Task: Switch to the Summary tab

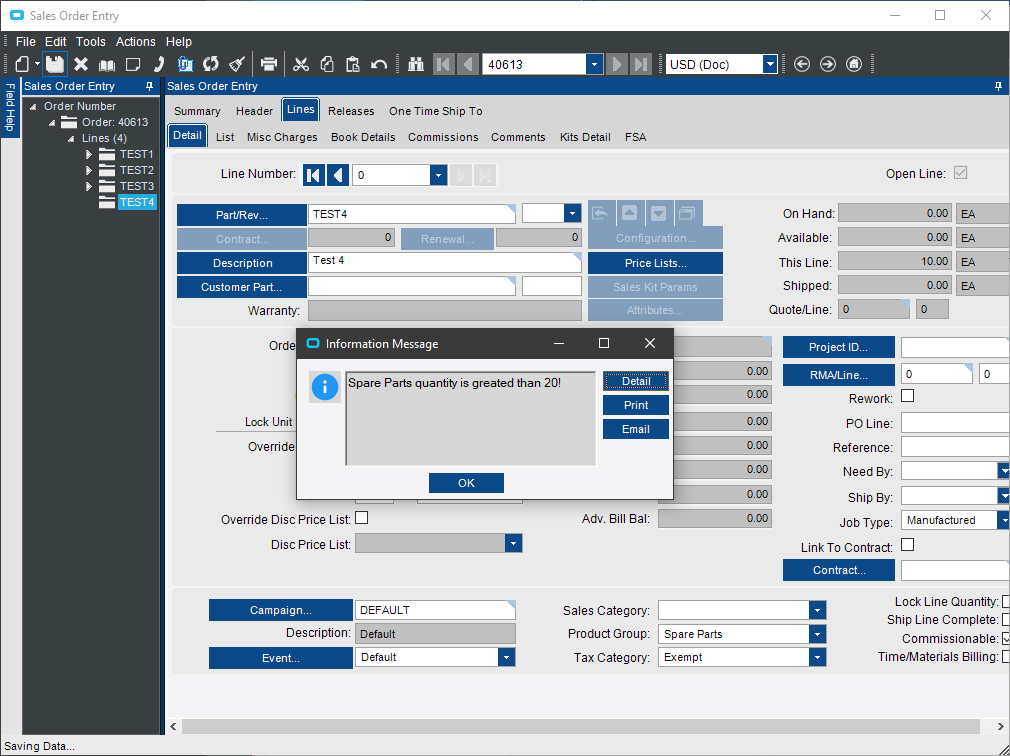Action: pyautogui.click(x=197, y=111)
